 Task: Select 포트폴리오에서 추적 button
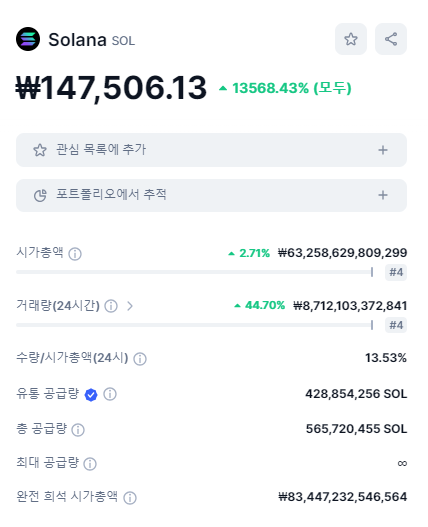pyautogui.click(x=211, y=195)
